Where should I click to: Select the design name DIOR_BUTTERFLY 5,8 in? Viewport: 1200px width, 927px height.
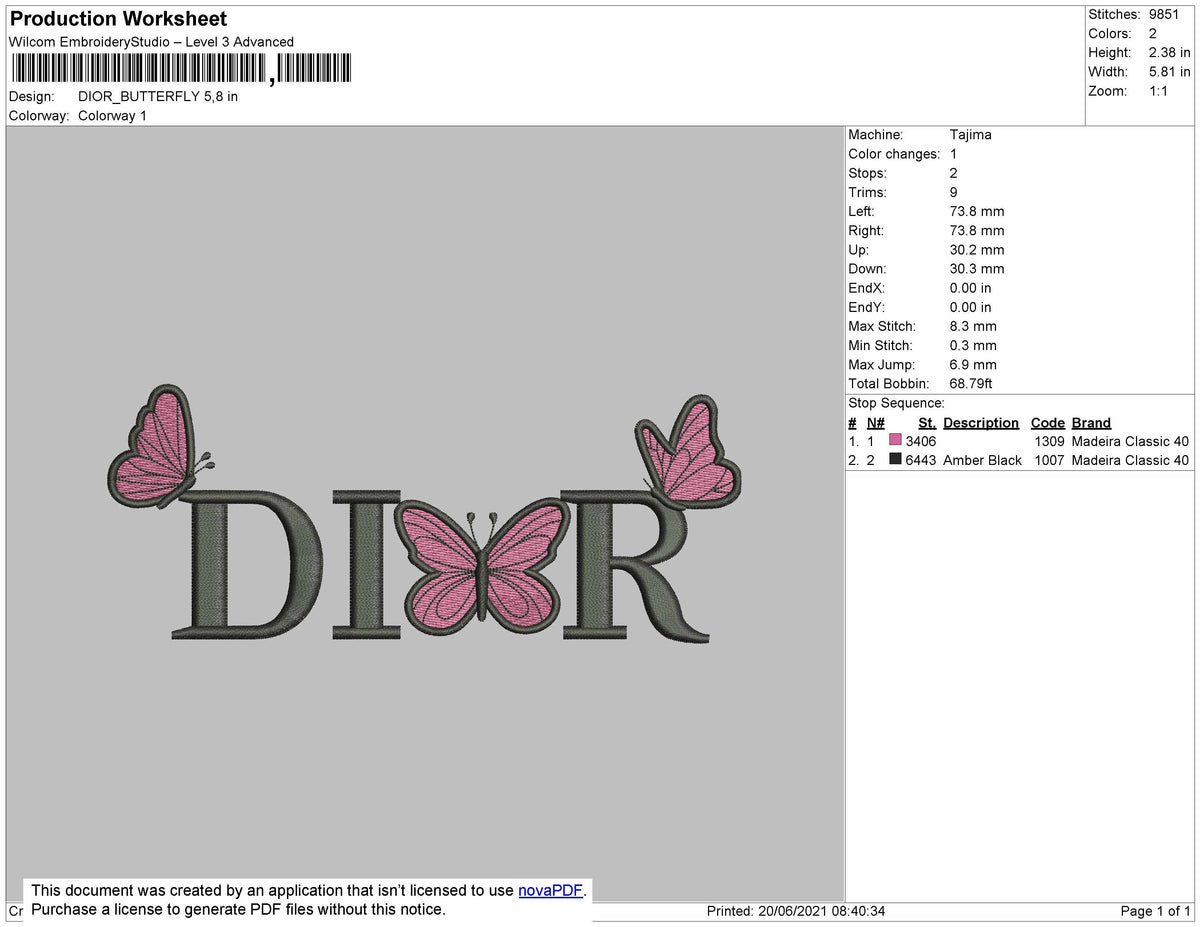coord(158,96)
